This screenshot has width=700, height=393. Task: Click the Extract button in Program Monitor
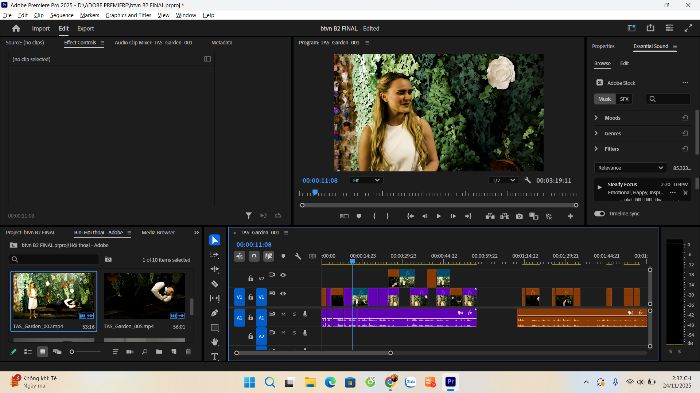click(504, 216)
